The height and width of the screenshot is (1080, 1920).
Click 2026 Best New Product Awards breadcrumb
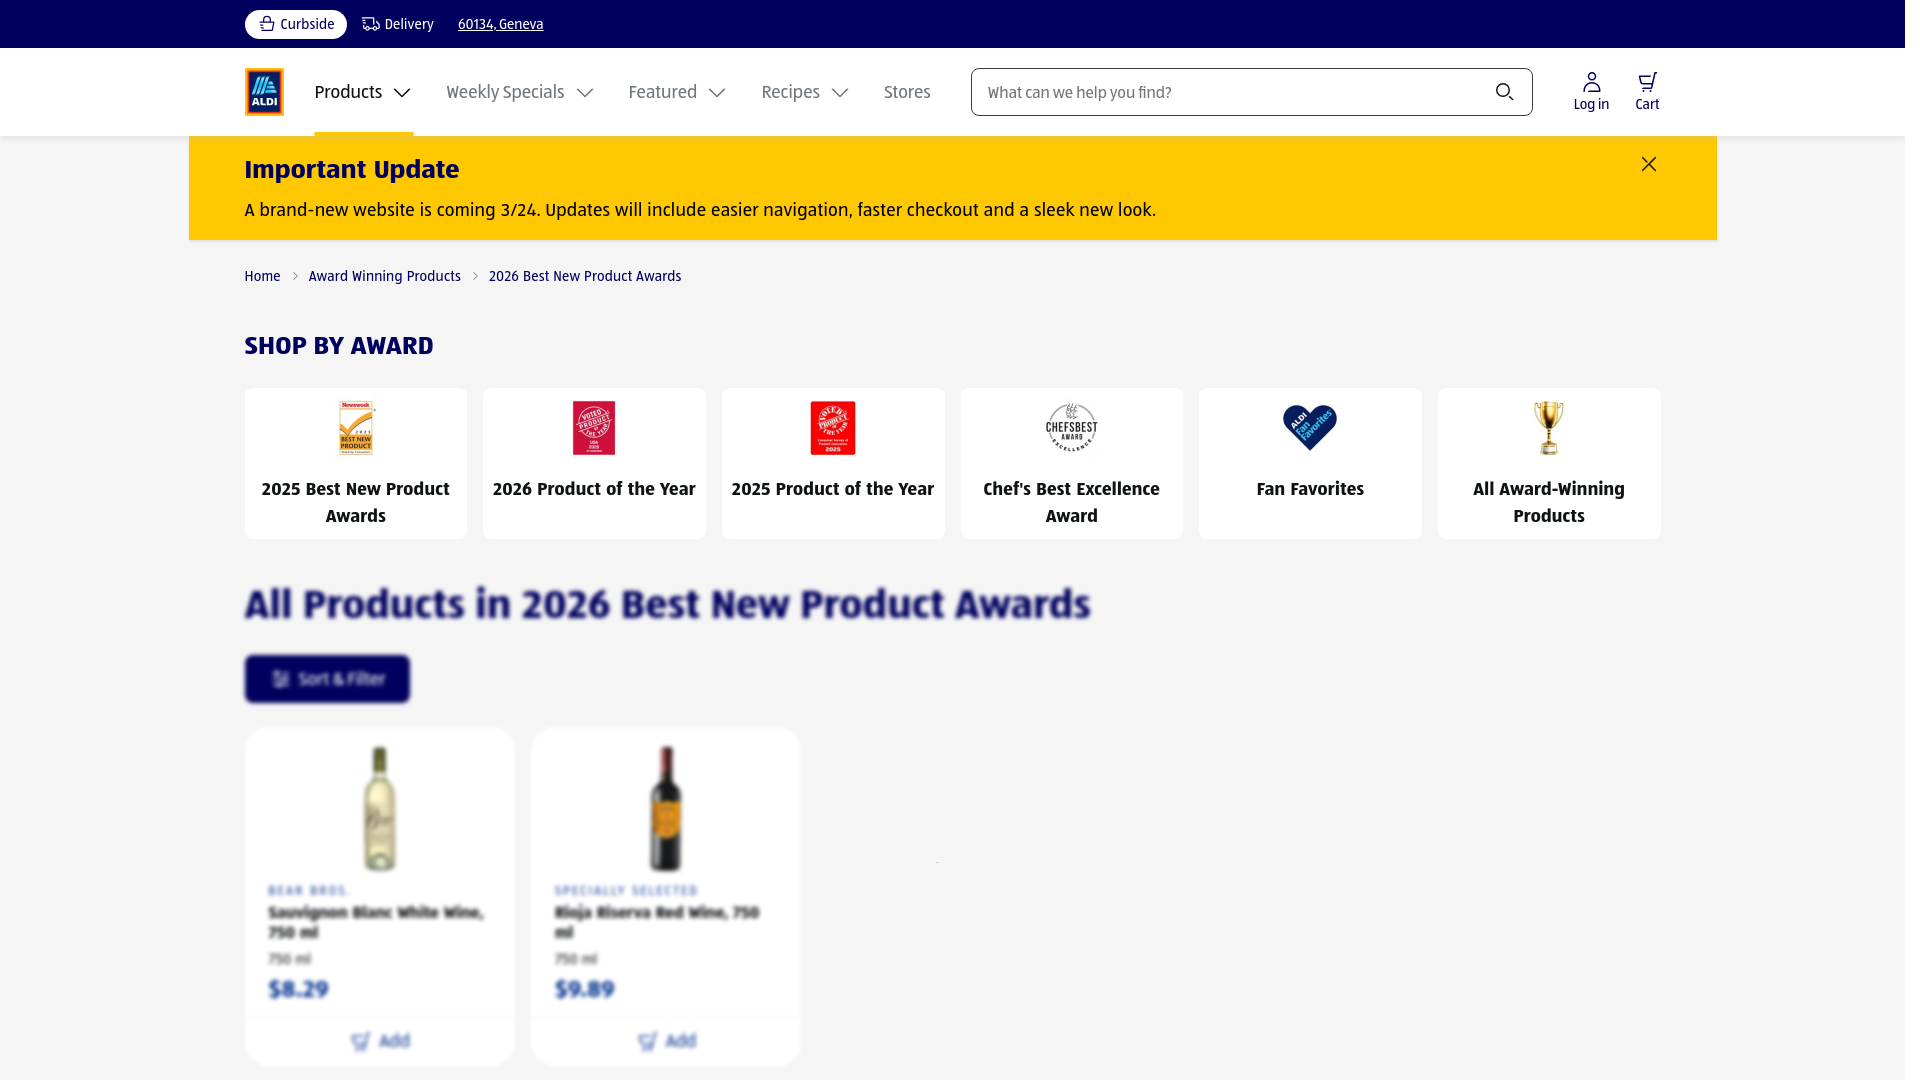click(x=585, y=276)
